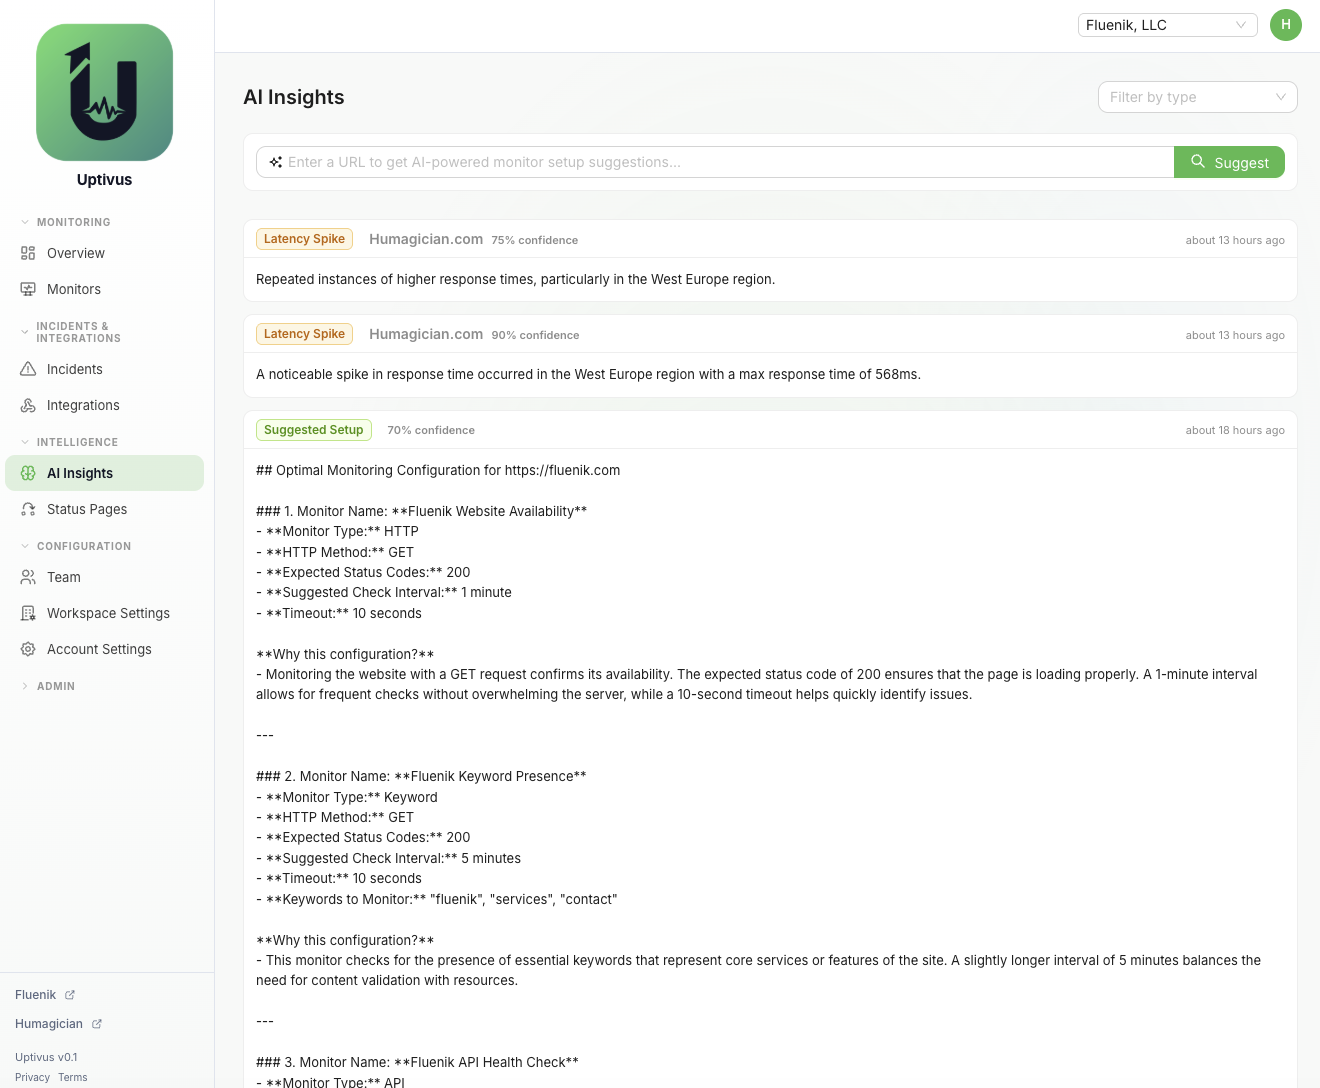Open the Fluenik, LLC workspace dropdown
Screen dimensions: 1320x1088
coord(1167,25)
